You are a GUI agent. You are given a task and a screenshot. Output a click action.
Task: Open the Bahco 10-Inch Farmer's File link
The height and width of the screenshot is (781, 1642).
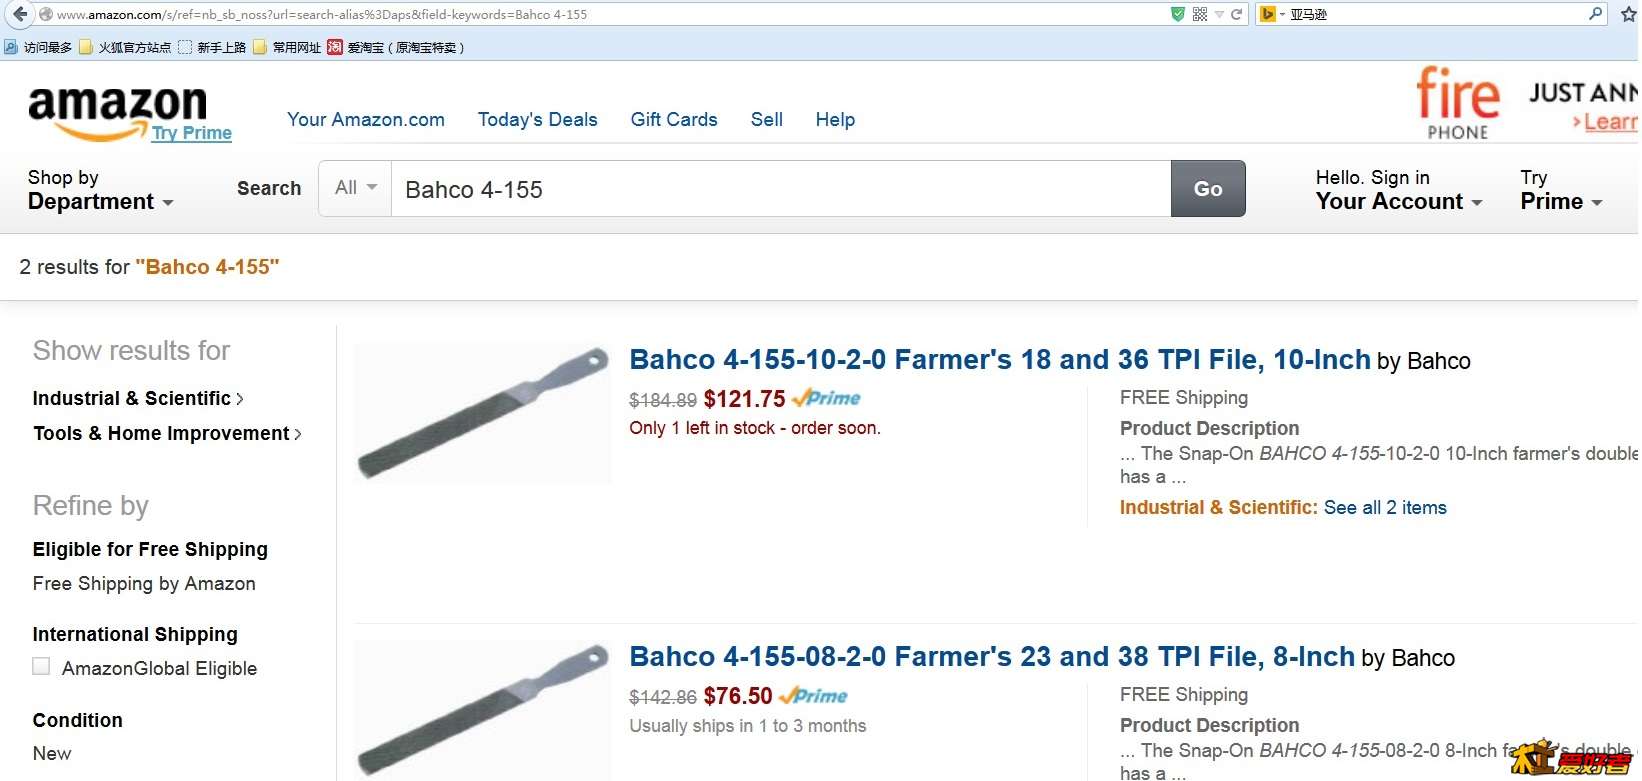pos(999,360)
